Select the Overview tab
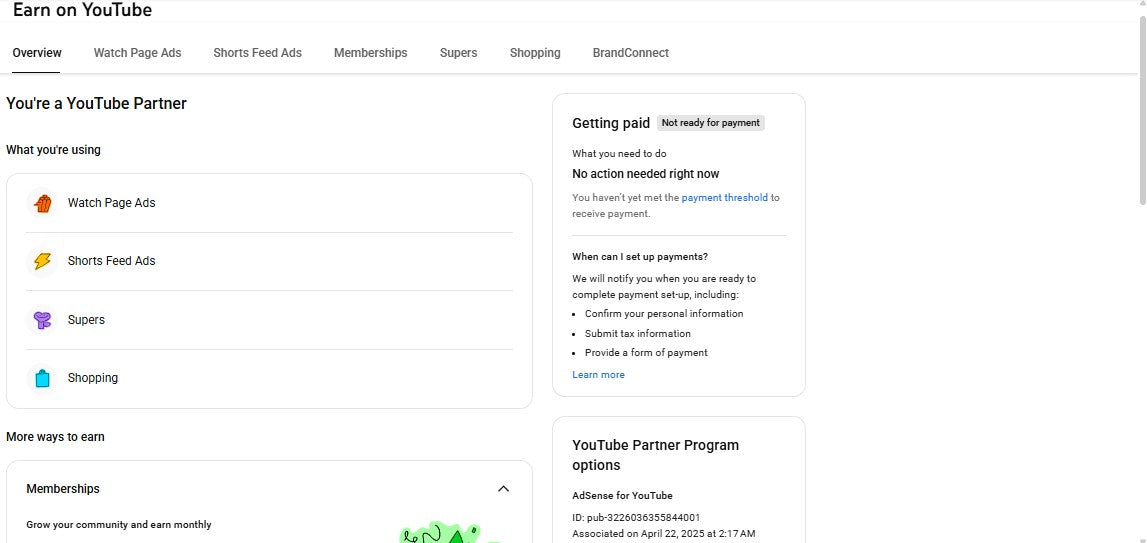This screenshot has height=543, width=1147. 37,53
